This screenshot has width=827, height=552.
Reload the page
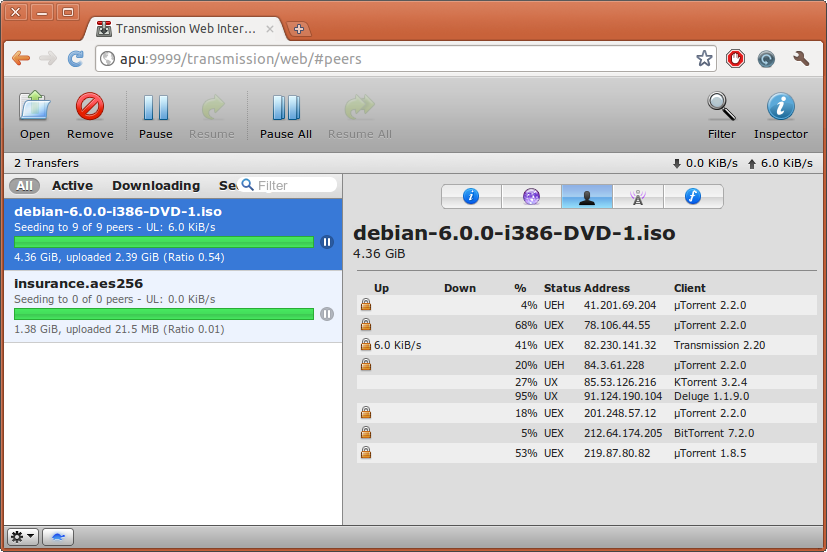pos(75,59)
